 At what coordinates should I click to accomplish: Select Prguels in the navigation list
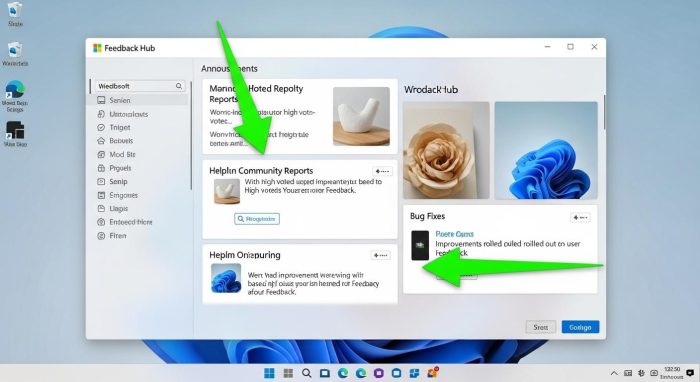coord(114,168)
